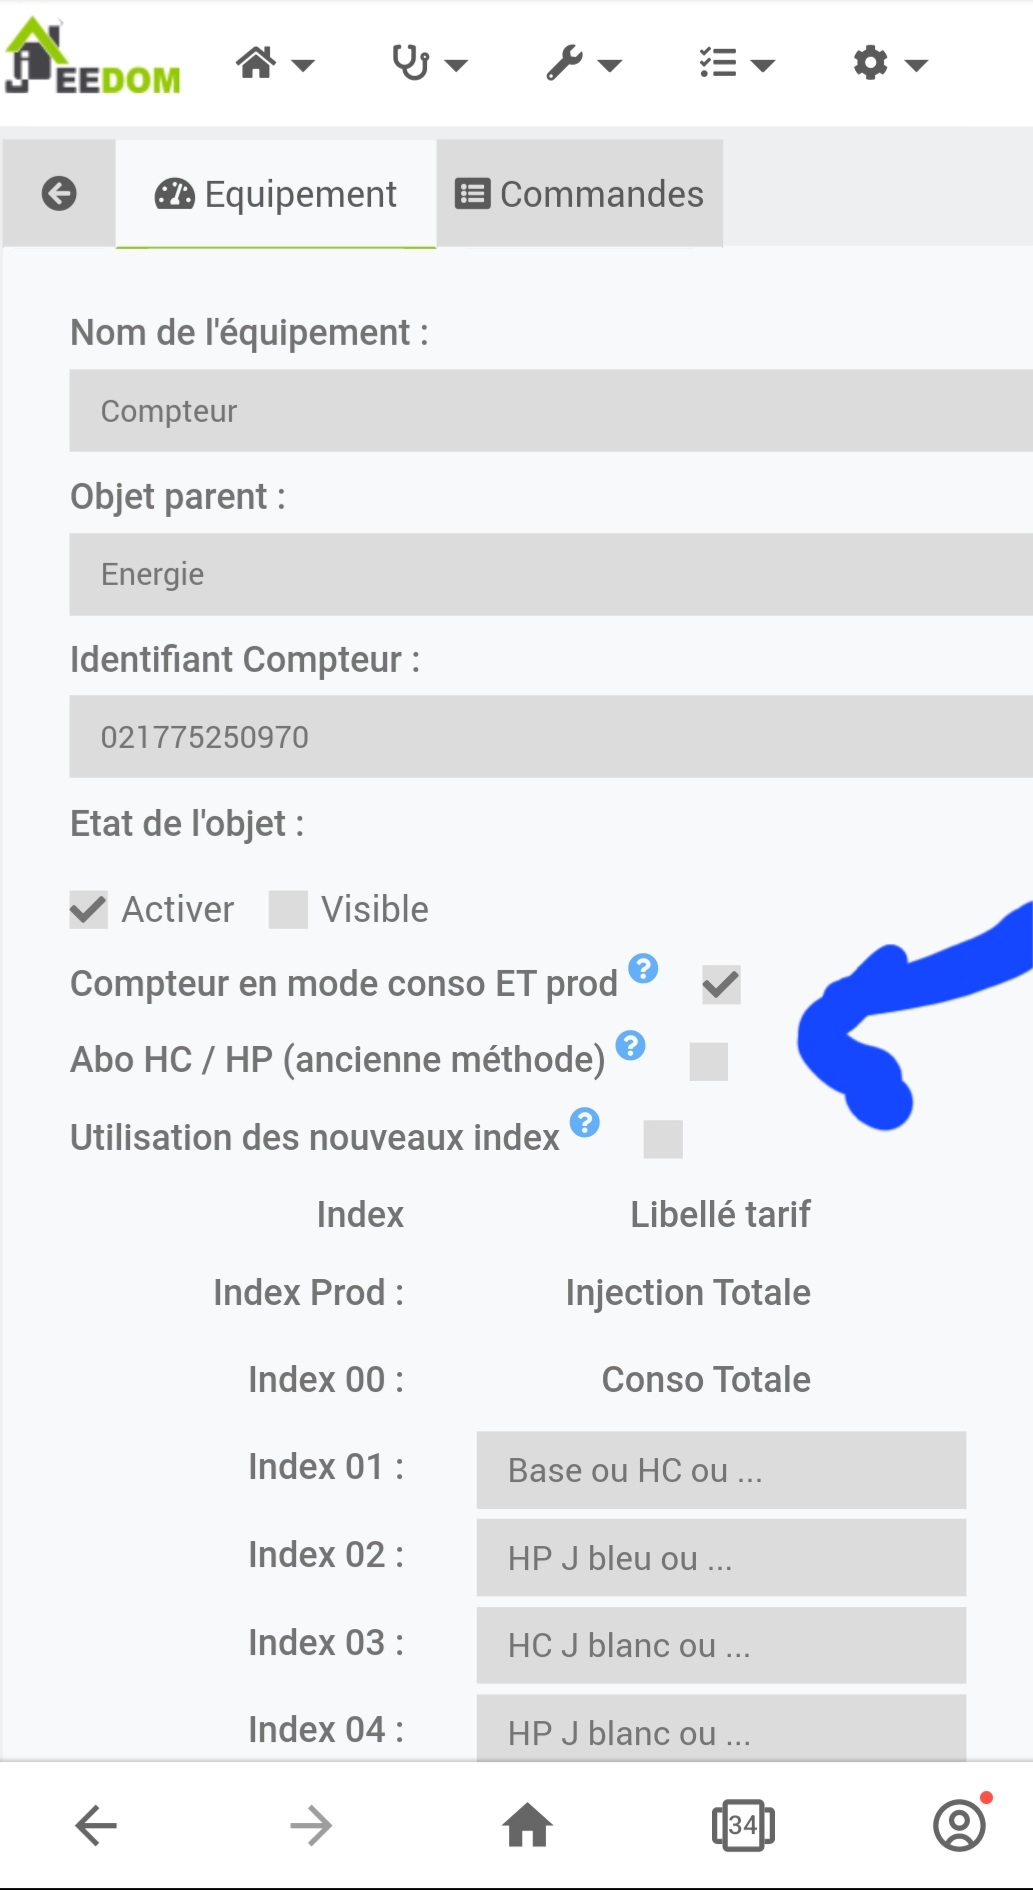Viewport: 1033px width, 1890px height.
Task: Open browser tabs counter showing 34
Action: click(x=743, y=1826)
